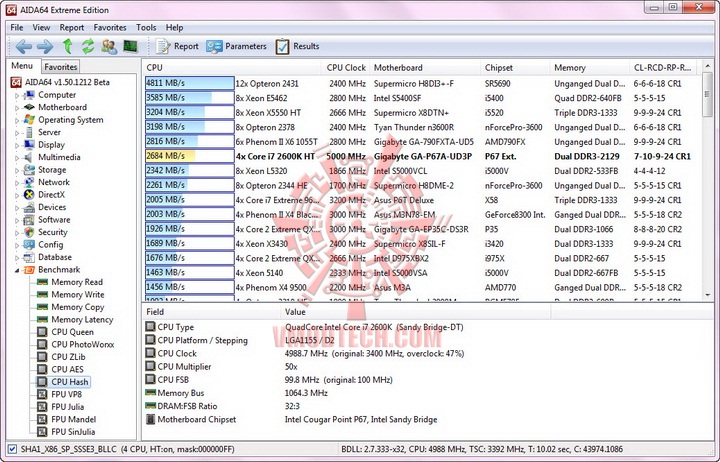The image size is (720, 462).
Task: Expand the Computer tree node
Action: click(x=17, y=96)
